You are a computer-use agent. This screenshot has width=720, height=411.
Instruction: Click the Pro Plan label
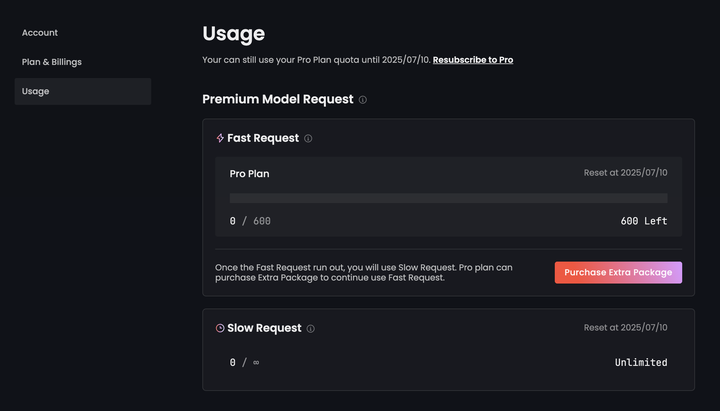(x=249, y=173)
